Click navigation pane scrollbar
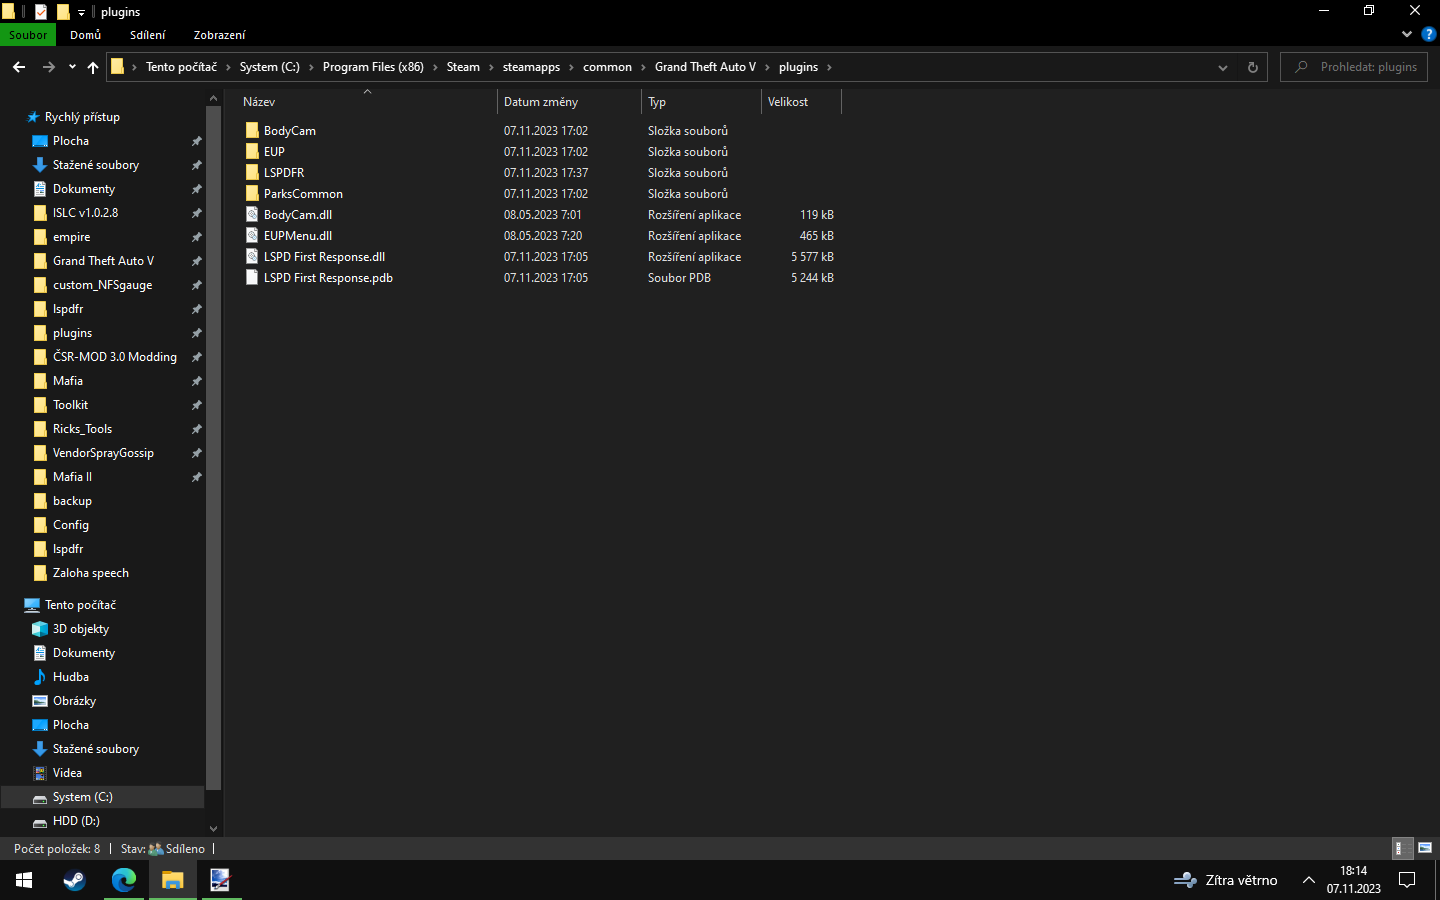The height and width of the screenshot is (900, 1440). pos(213,449)
